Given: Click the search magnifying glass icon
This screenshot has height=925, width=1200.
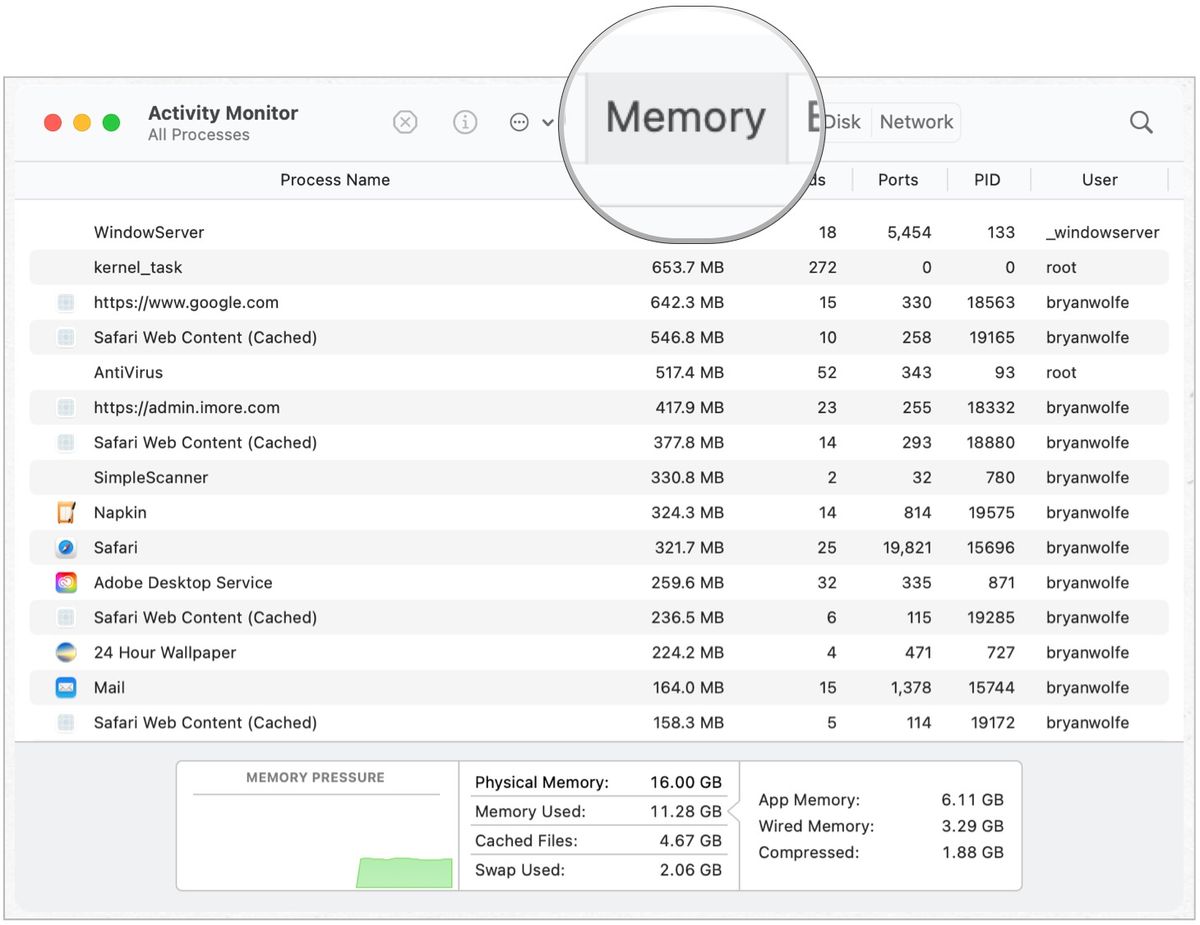Looking at the screenshot, I should click(1140, 121).
